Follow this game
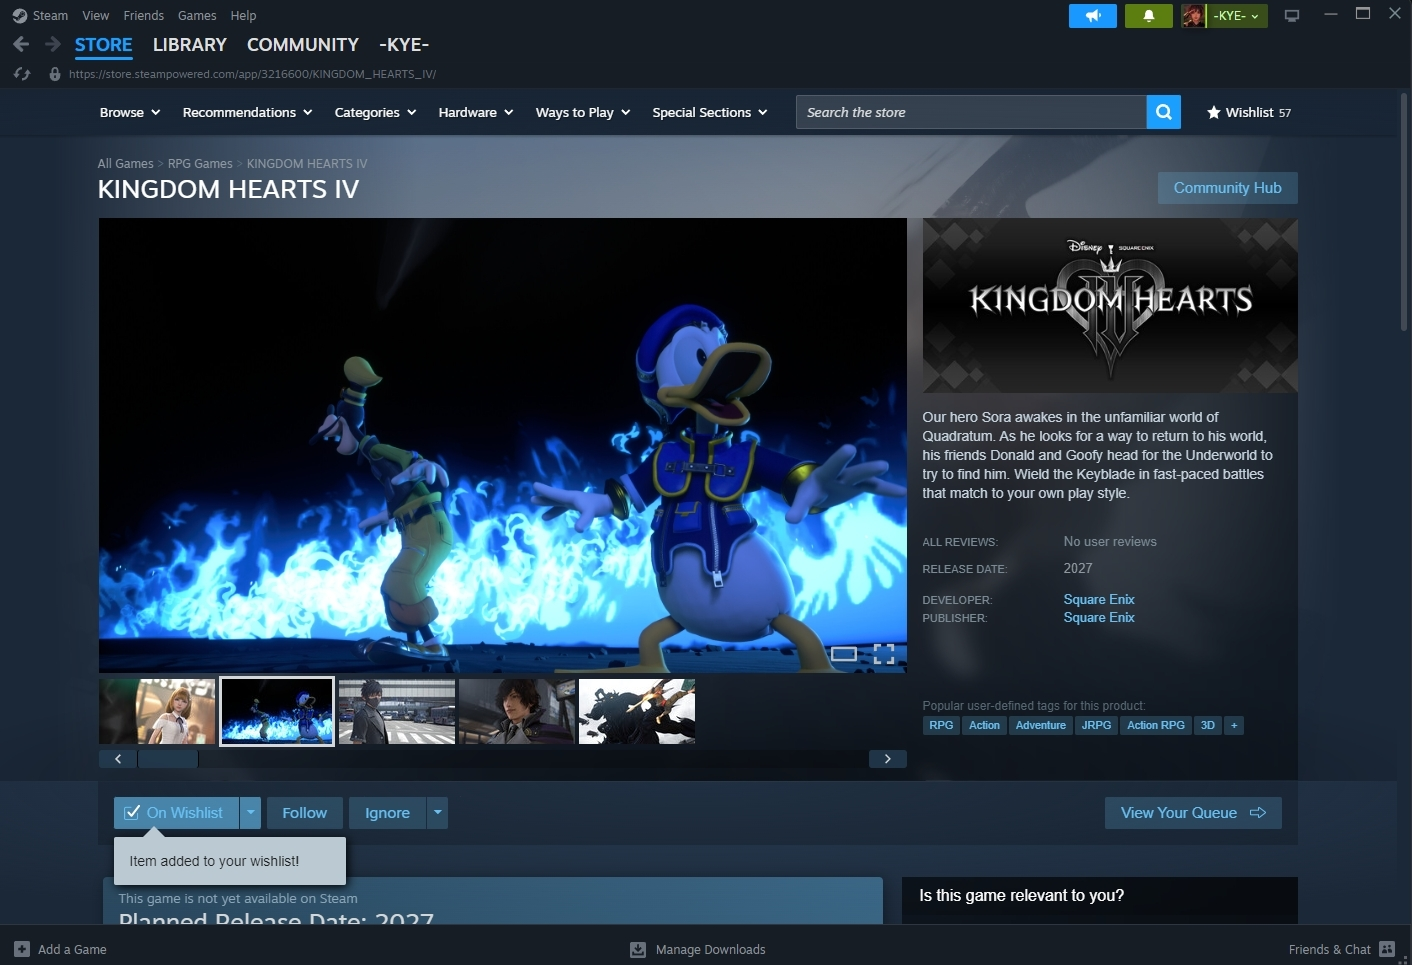The height and width of the screenshot is (965, 1412). pos(305,813)
